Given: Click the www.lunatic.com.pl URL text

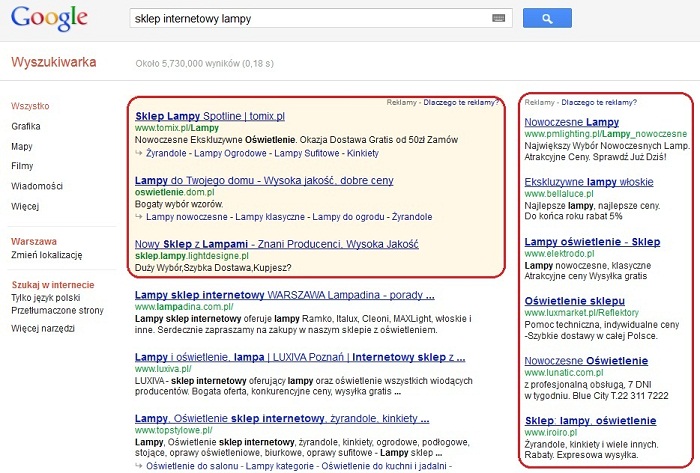Looking at the screenshot, I should click(x=564, y=373).
